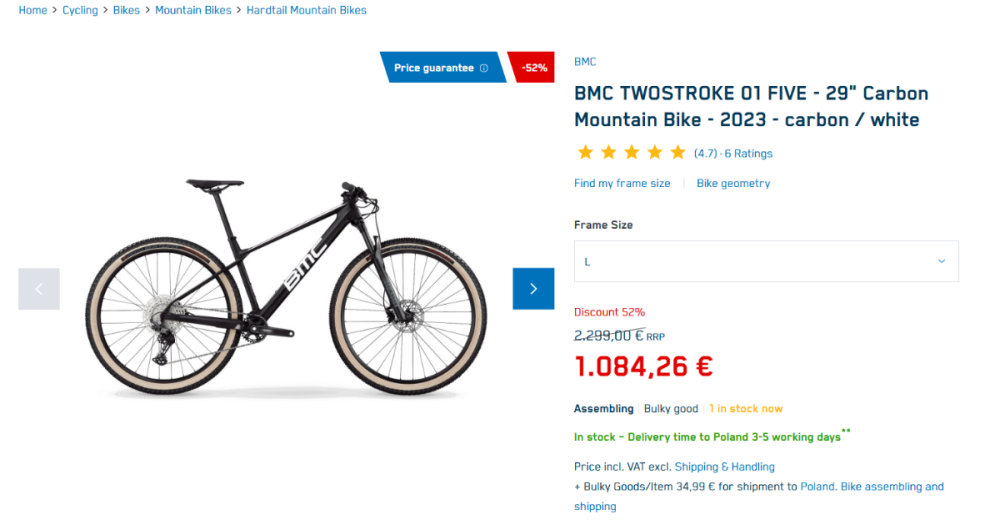Click the BMC brand link

coord(585,62)
